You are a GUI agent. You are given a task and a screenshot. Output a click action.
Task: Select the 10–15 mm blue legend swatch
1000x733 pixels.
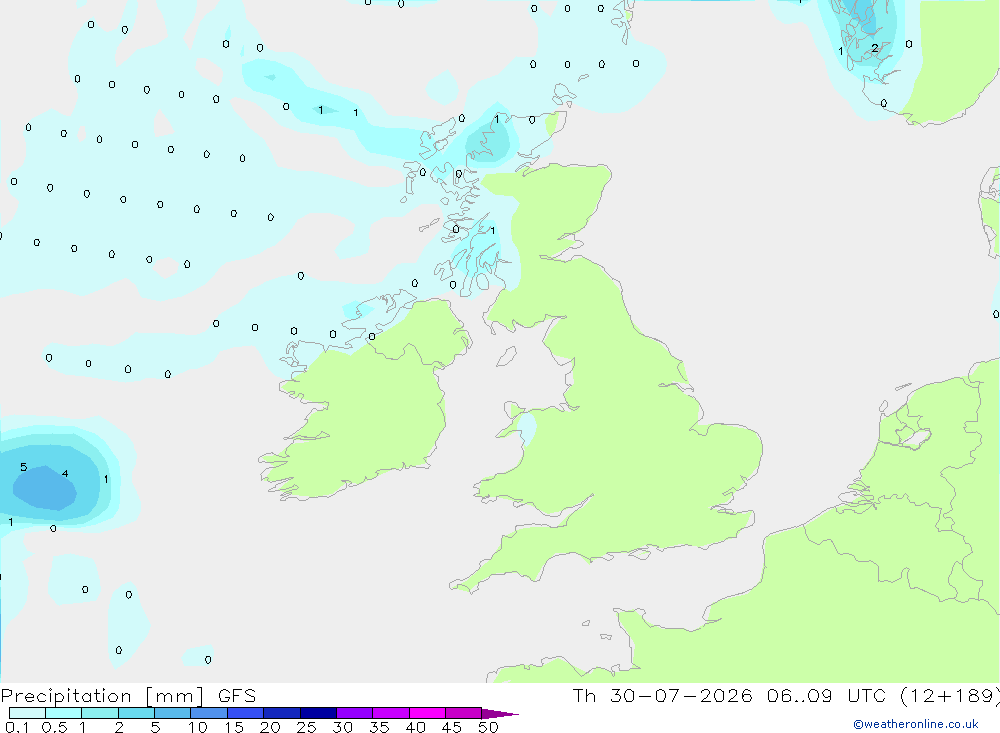pyautogui.click(x=209, y=713)
